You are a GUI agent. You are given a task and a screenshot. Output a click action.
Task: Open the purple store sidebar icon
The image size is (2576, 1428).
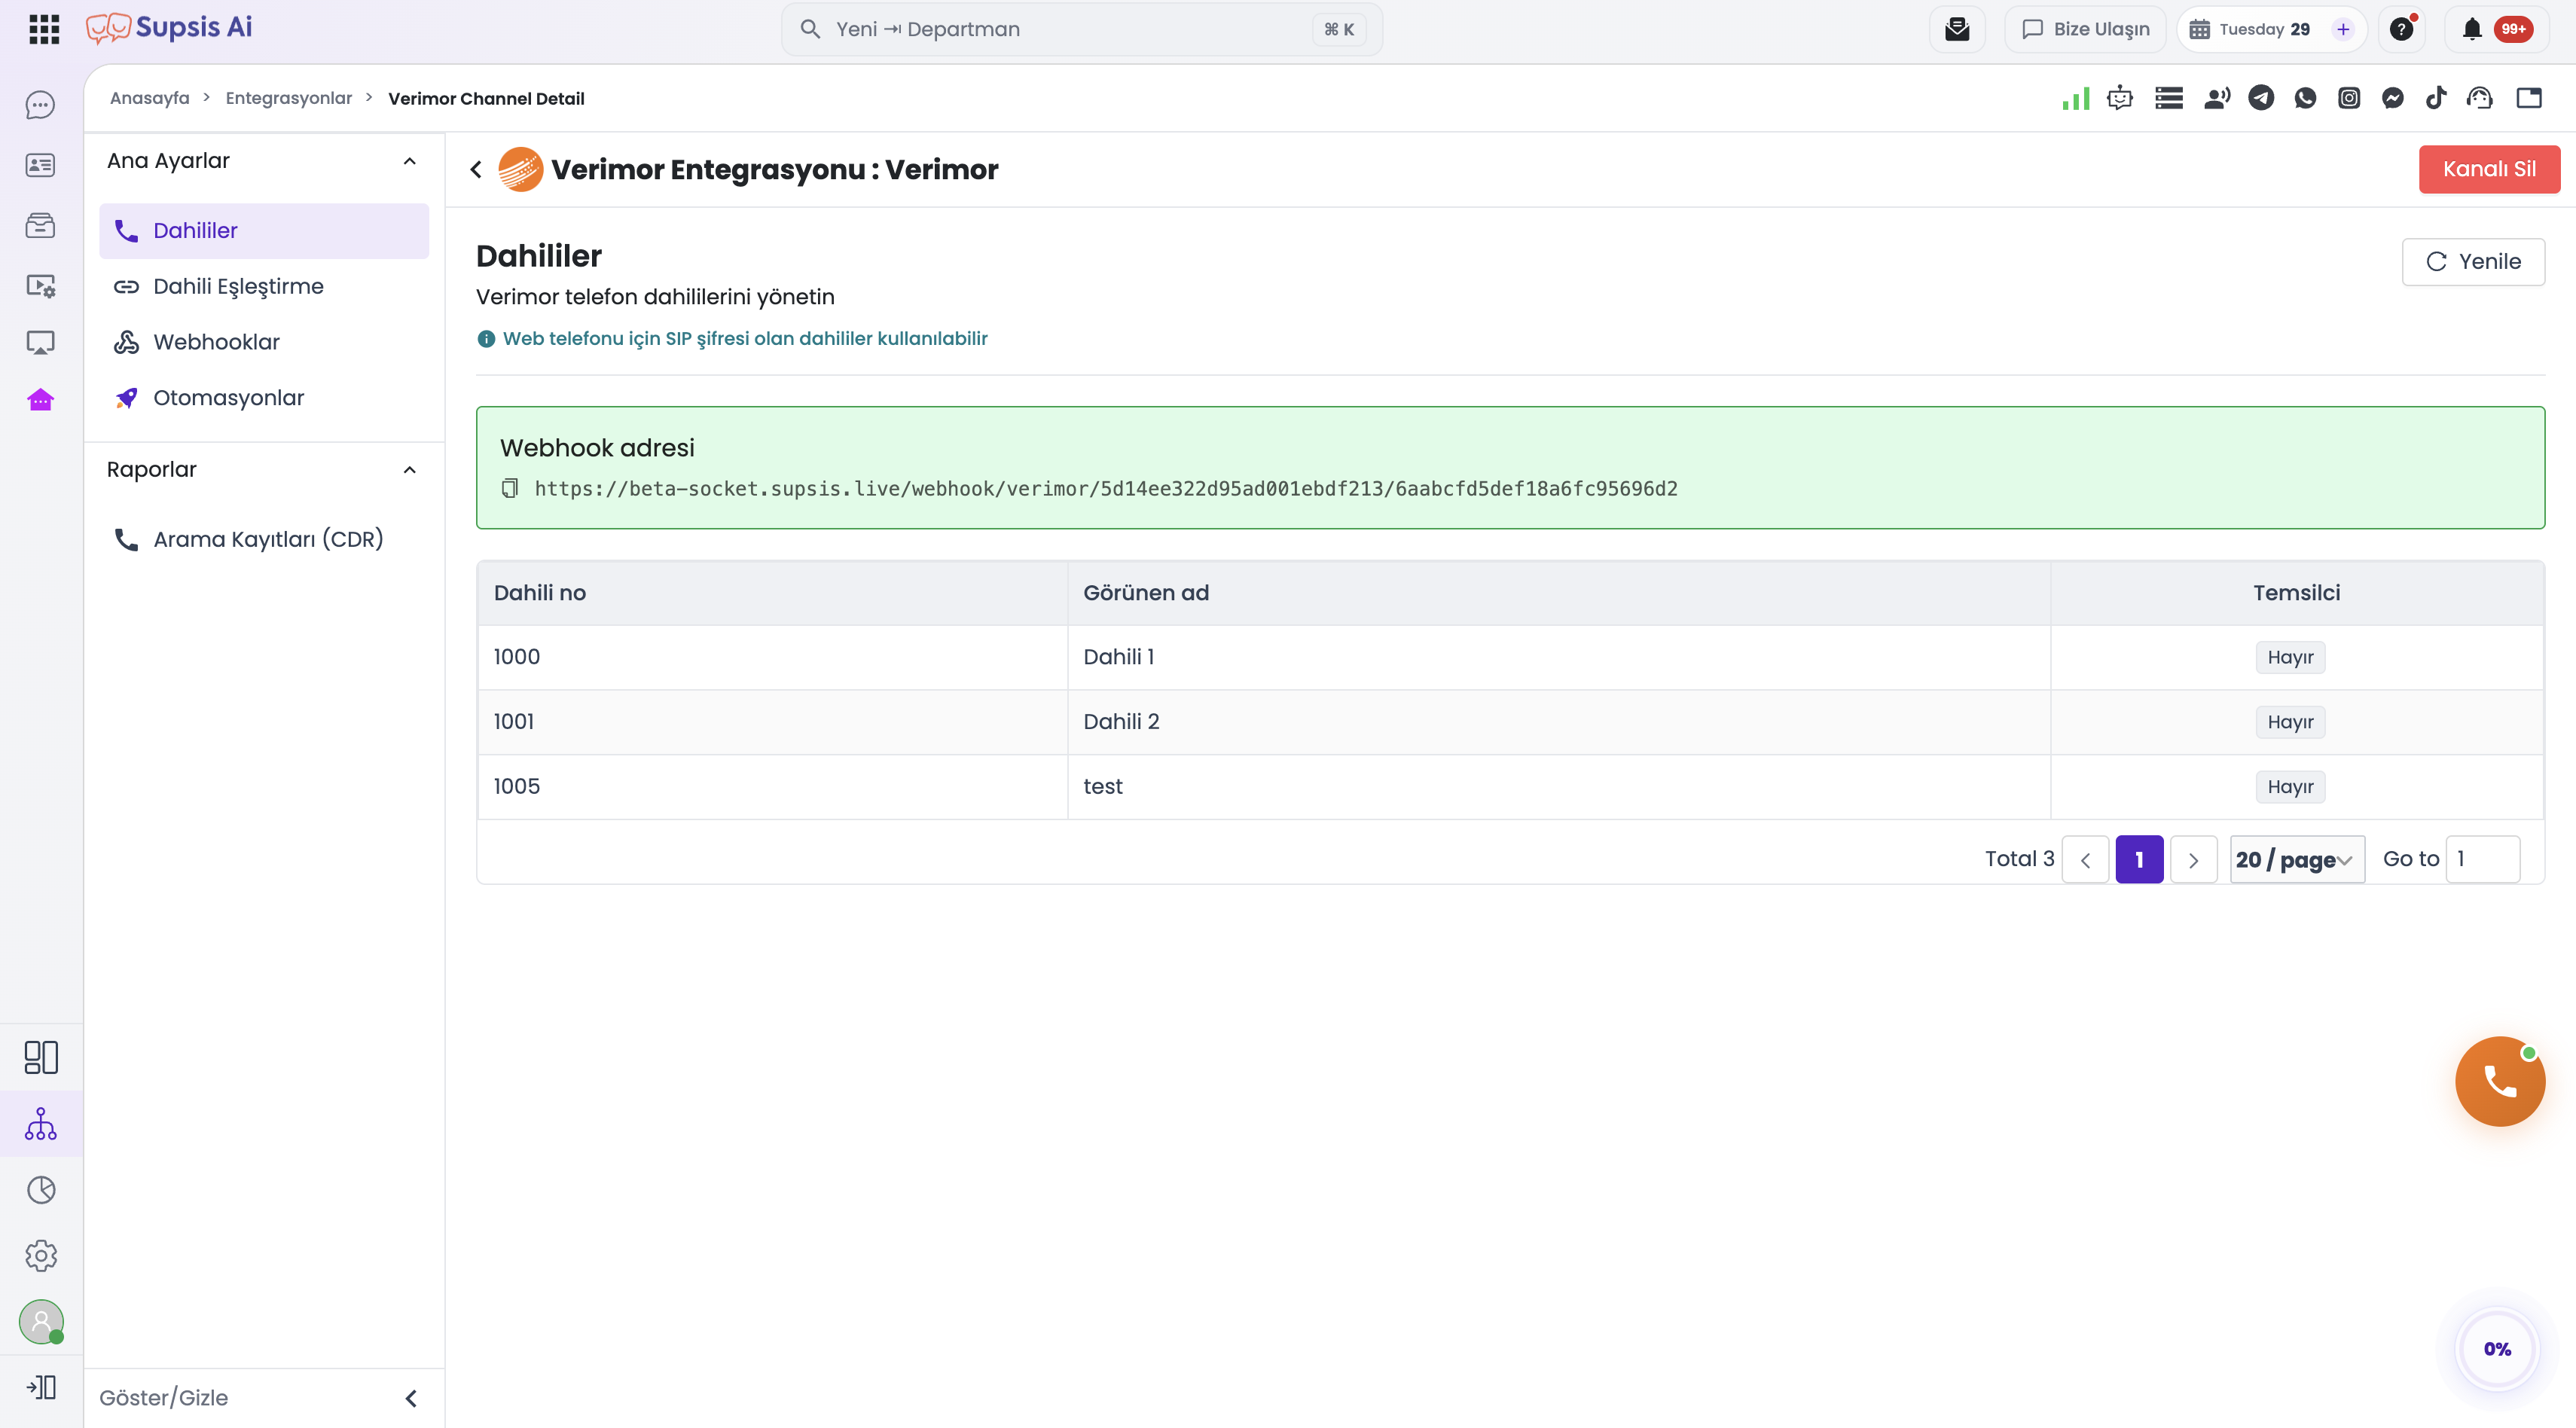[40, 400]
